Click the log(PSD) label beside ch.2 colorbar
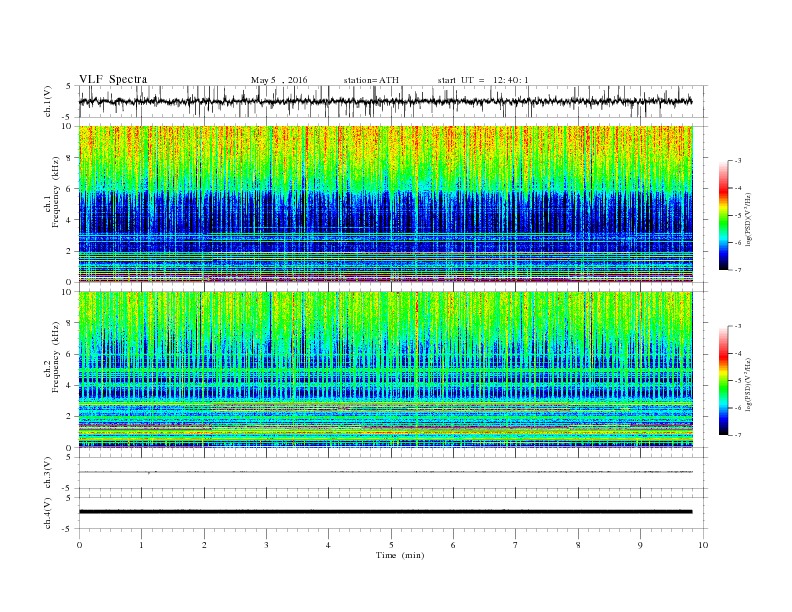The image size is (792, 612). (x=749, y=384)
